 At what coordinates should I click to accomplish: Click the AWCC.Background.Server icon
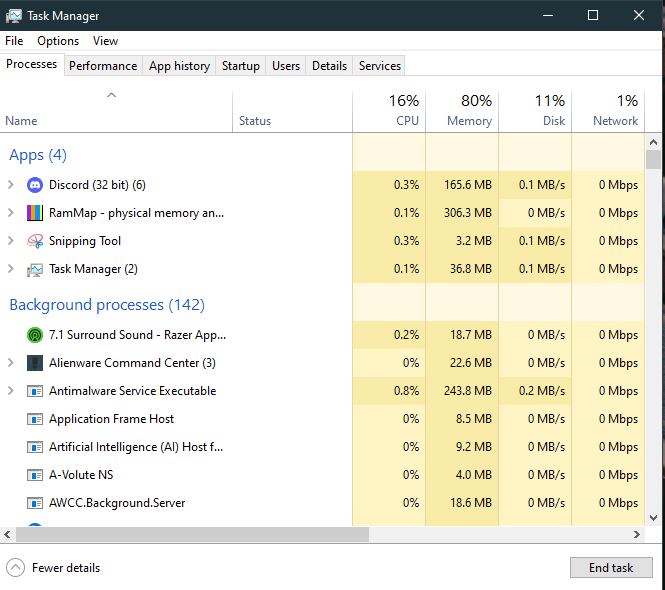[35, 503]
